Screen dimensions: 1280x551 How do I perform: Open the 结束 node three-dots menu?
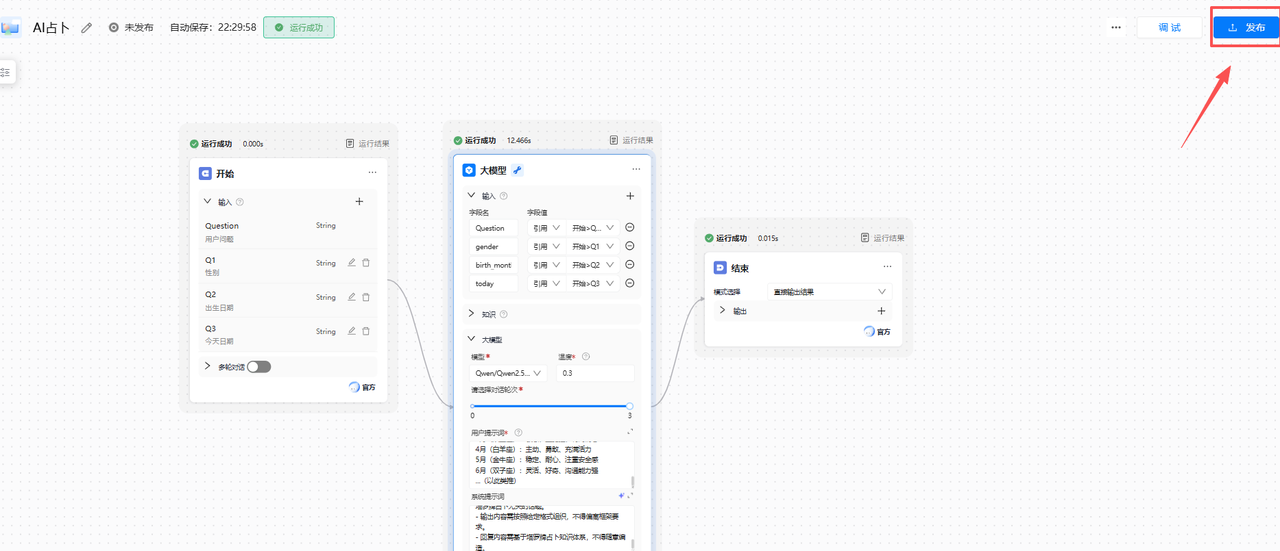(887, 267)
